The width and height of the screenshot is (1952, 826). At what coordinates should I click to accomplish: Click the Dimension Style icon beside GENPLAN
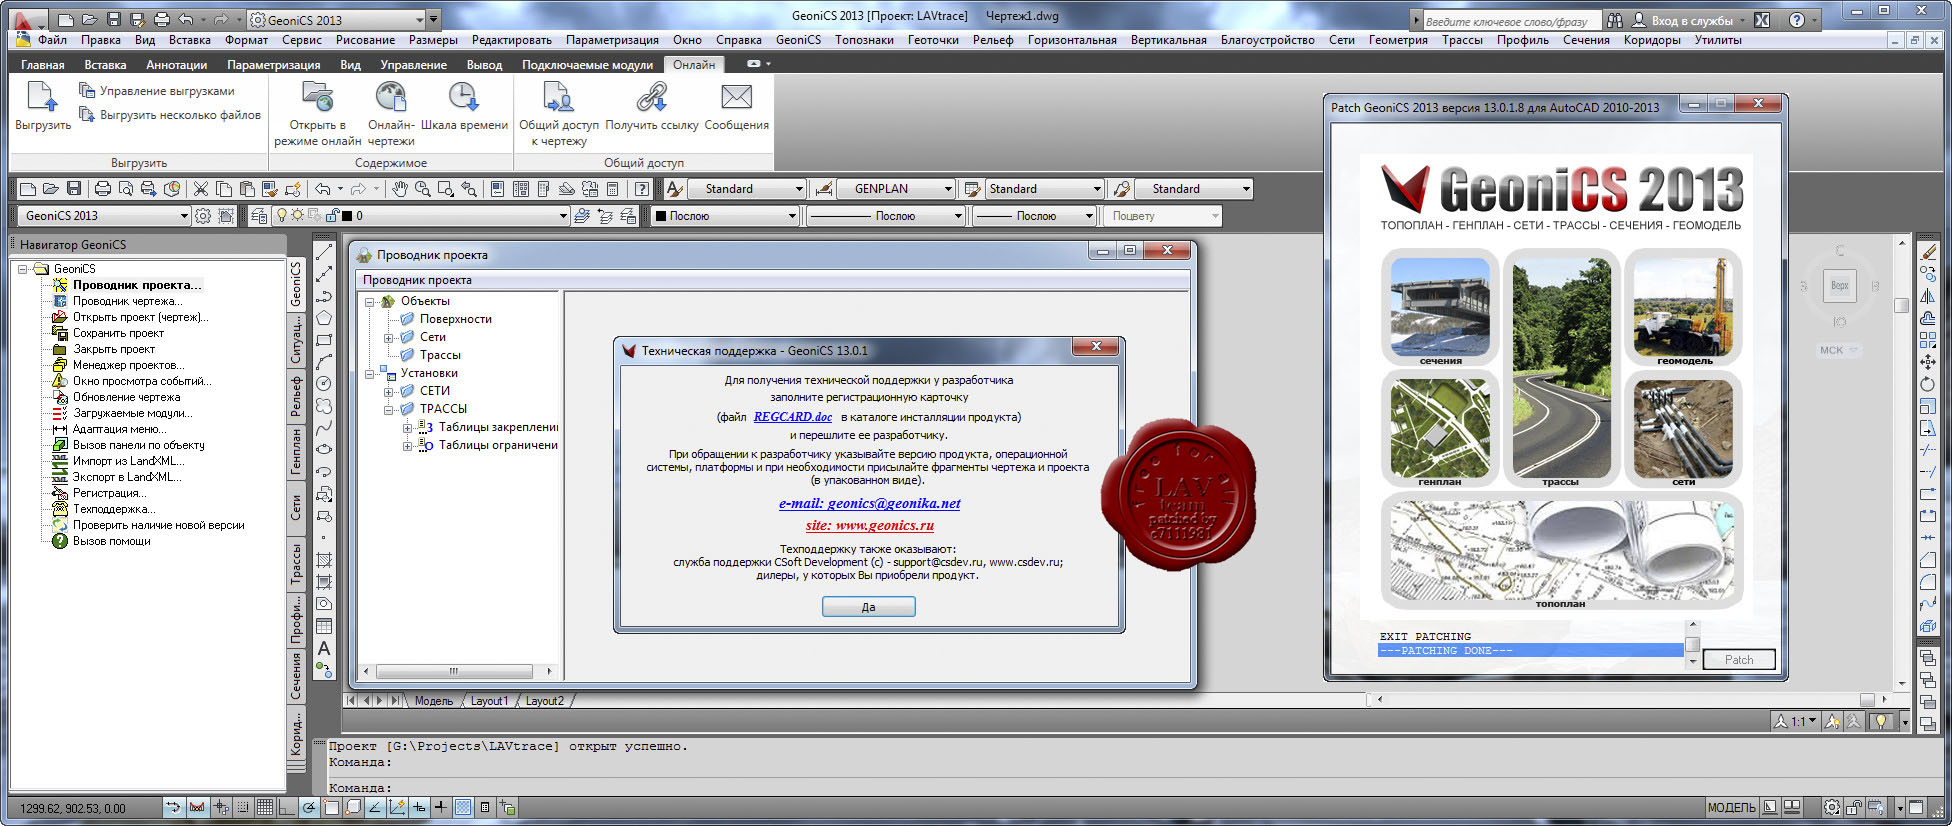[x=823, y=188]
